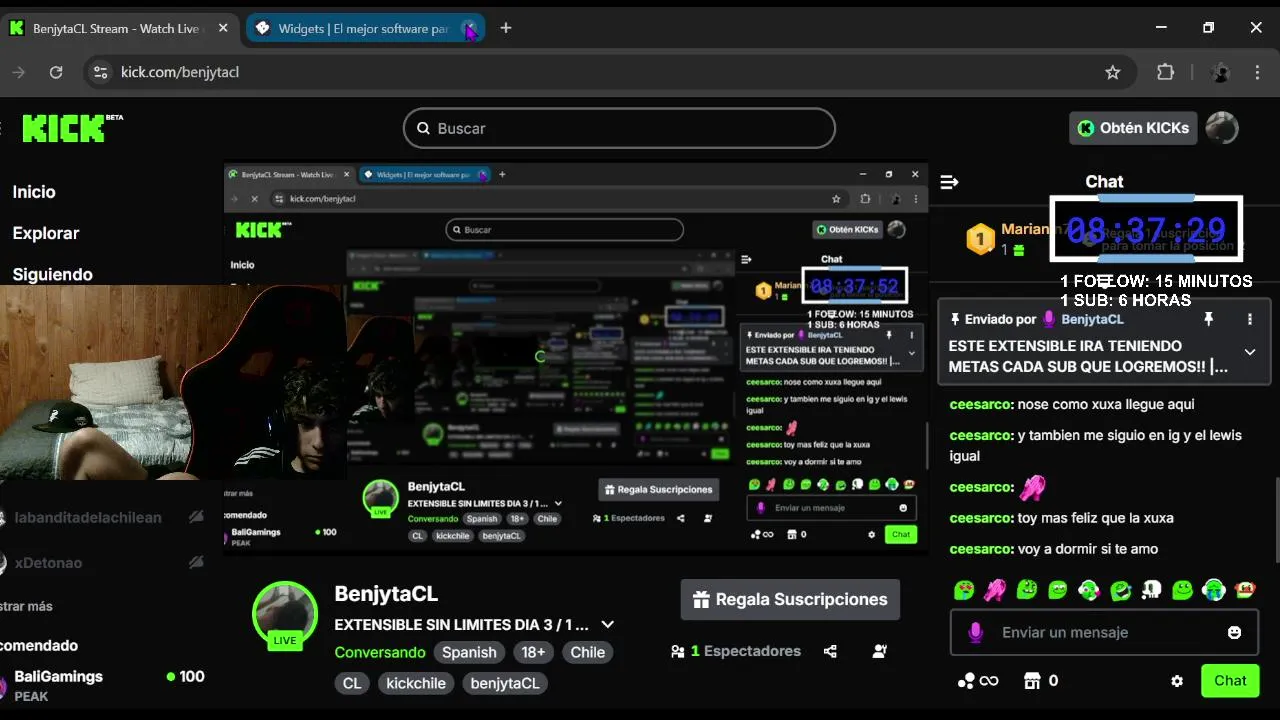The image size is (1280, 720).
Task: Send the heart-eyes green emote
Action: pos(964,590)
